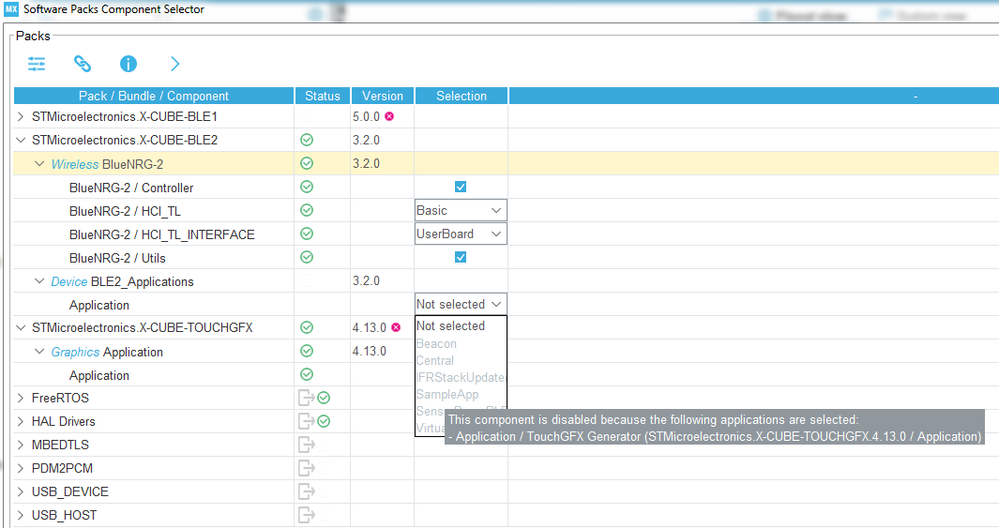Collapse the STMicroelectronics.X-CUBE-TOUCHGFX pack
This screenshot has width=999, height=528.
click(20, 327)
